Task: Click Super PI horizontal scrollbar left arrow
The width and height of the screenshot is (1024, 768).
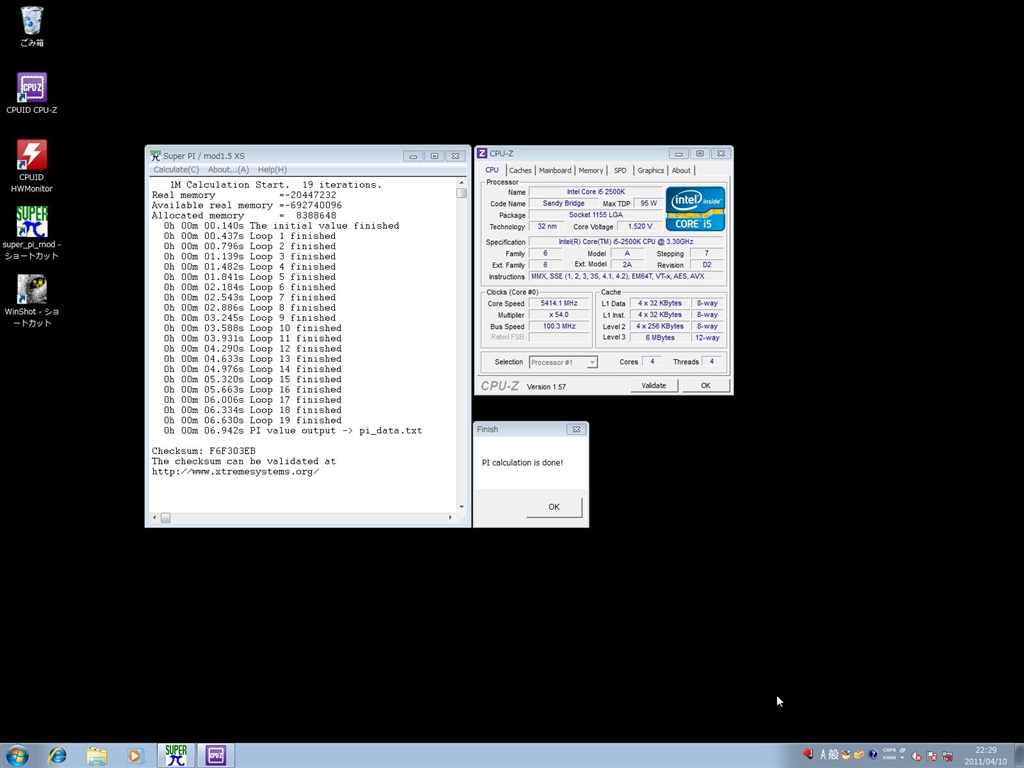Action: [x=154, y=518]
